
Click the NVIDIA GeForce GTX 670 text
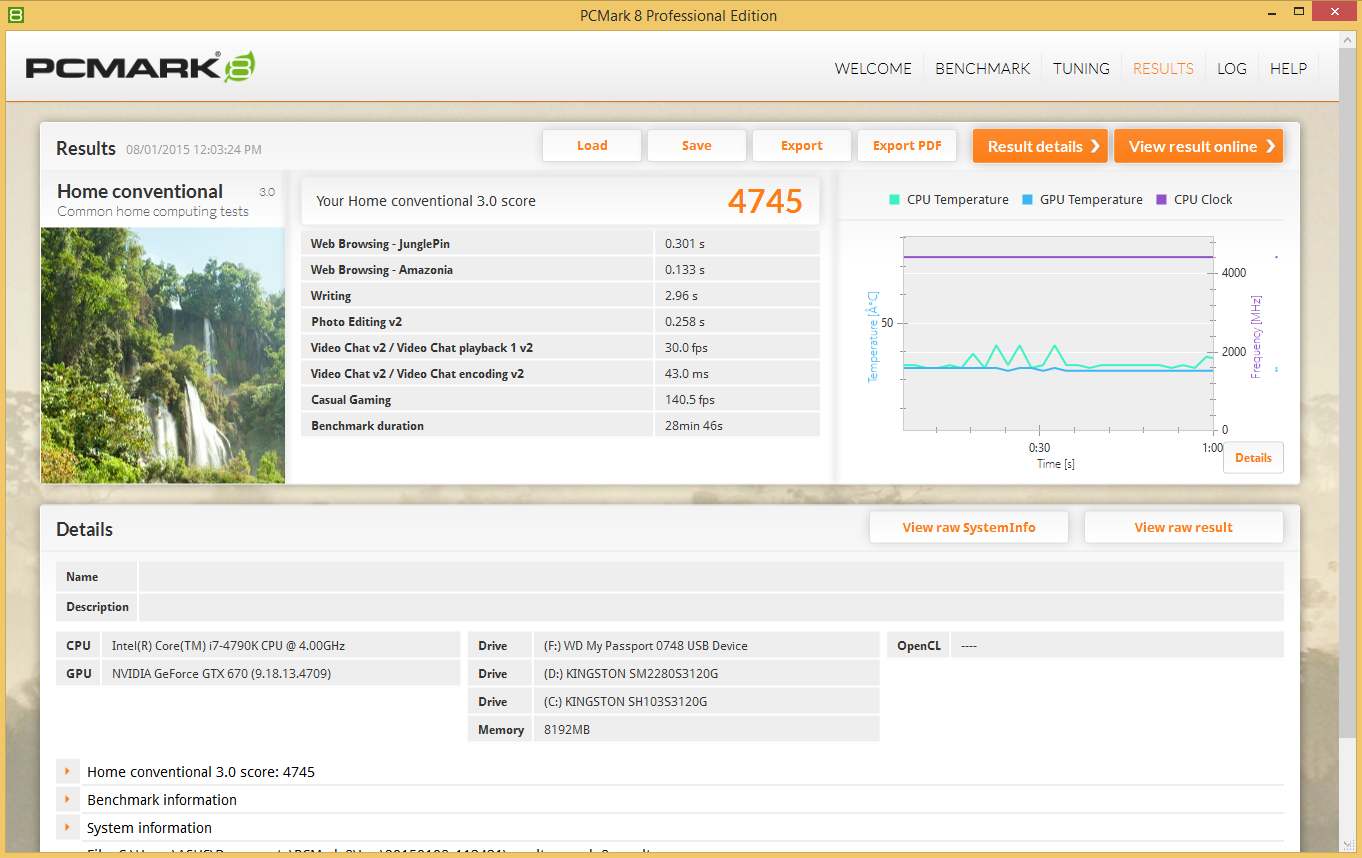point(221,674)
